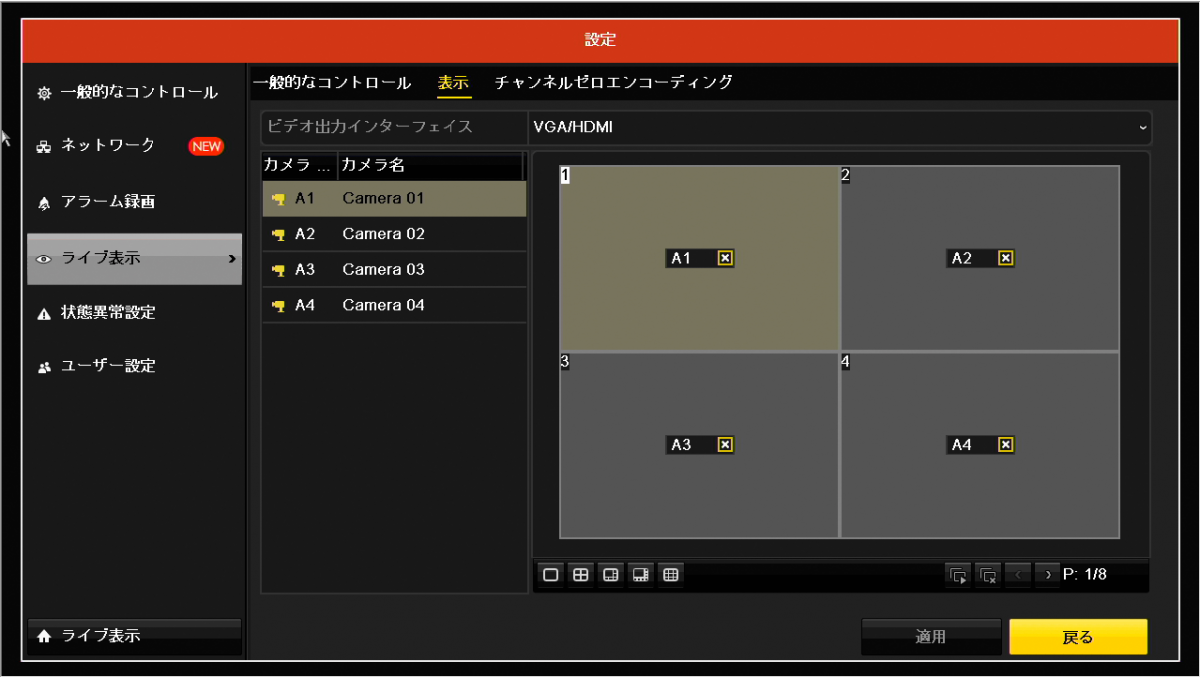
Task: Select the eight-window layout icon
Action: (x=641, y=574)
